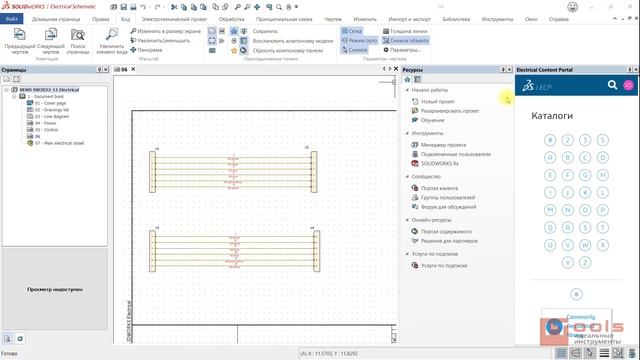Viewport: 640px width, 360px height.
Task: Click bottom-left preview icon under Просмотр недоступен
Action: [x=7, y=338]
